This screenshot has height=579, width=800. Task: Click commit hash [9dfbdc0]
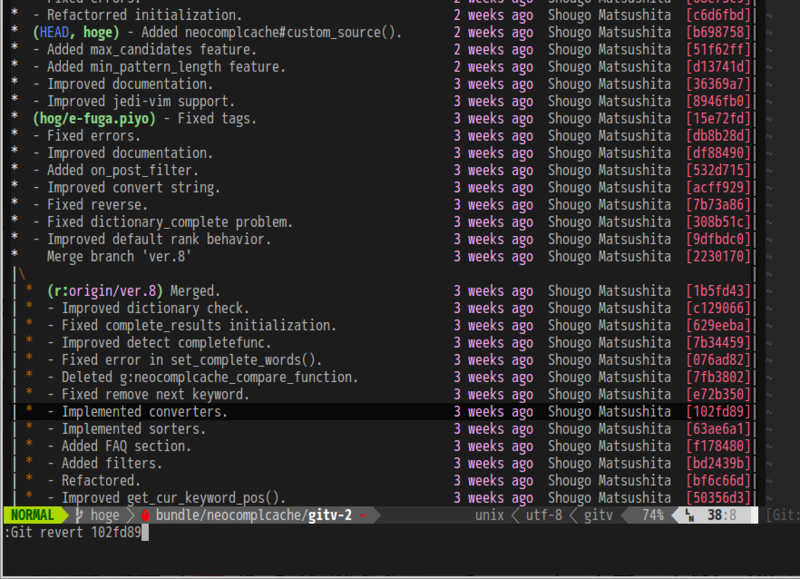(x=718, y=239)
